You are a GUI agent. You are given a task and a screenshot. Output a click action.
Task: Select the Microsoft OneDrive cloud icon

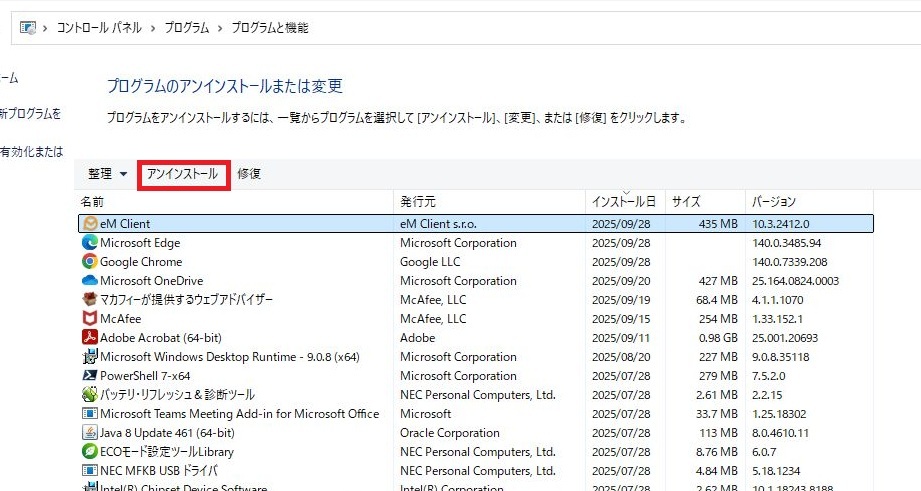(90, 281)
